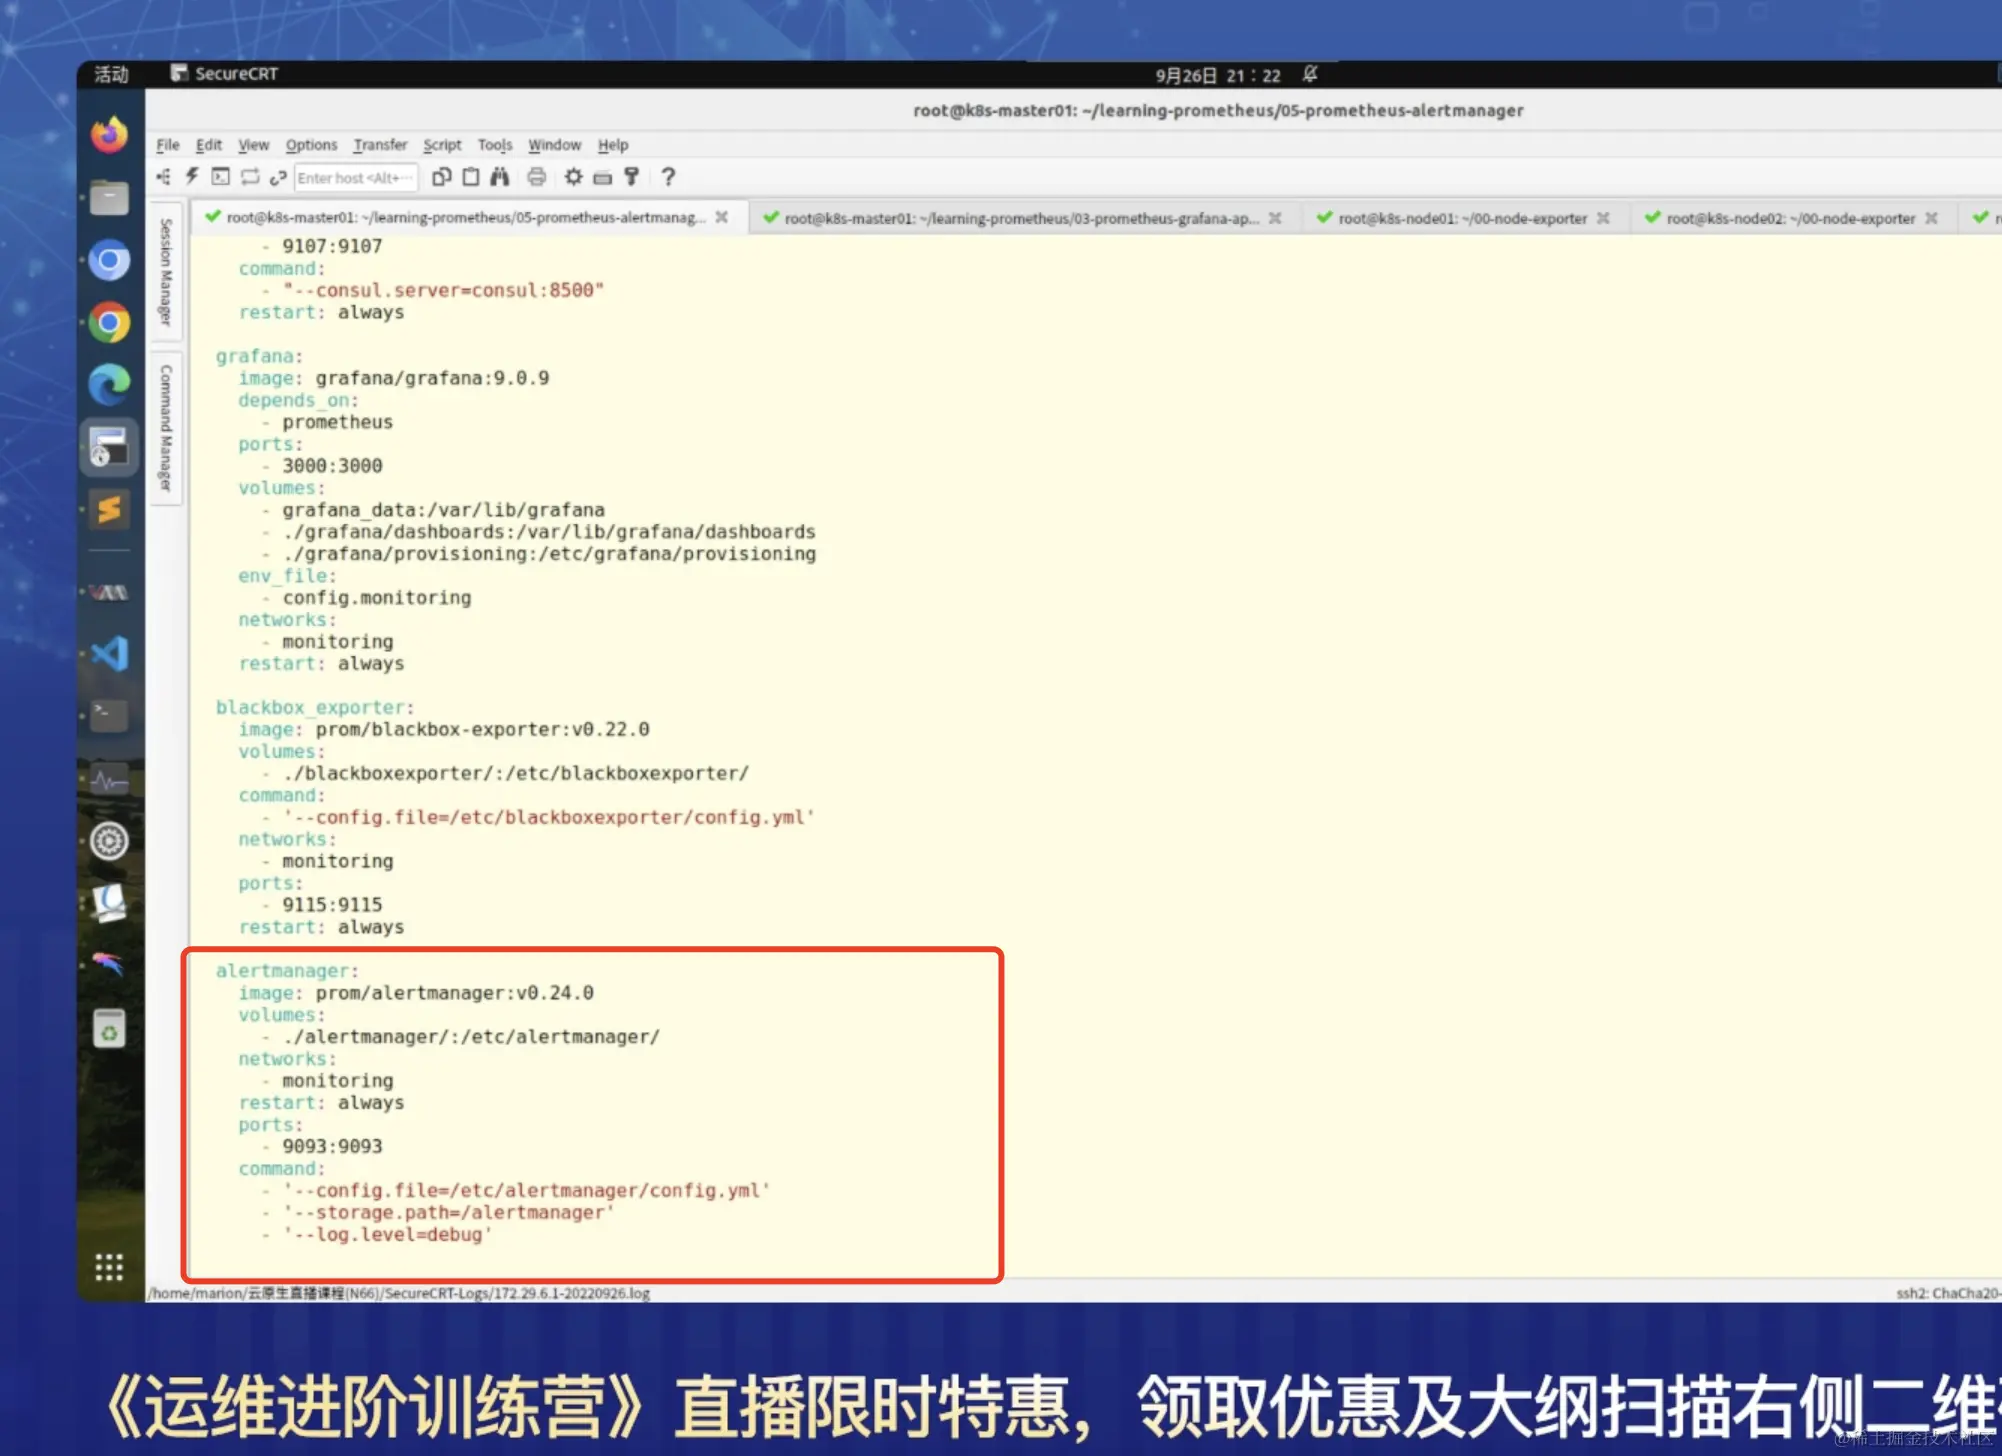The height and width of the screenshot is (1456, 2002).
Task: Click the Help question mark icon
Action: [668, 177]
